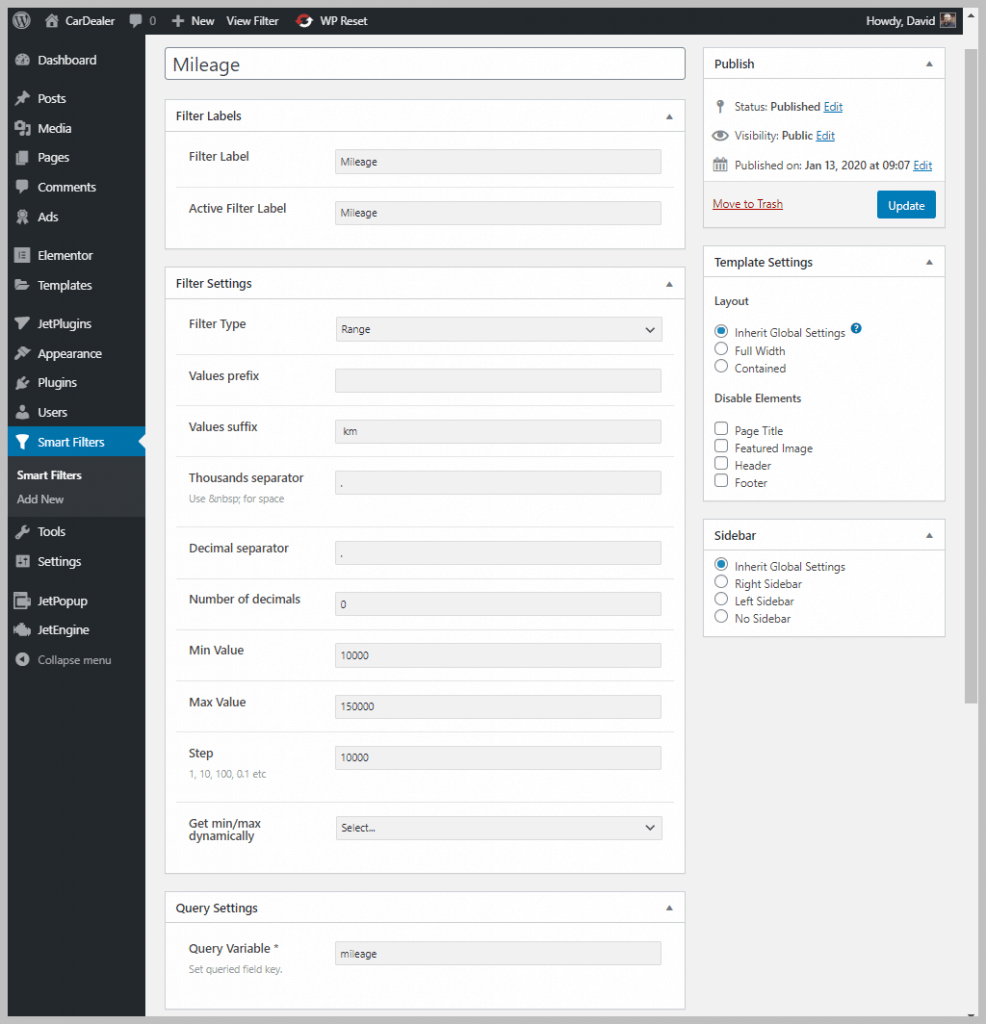Click the comments bubble icon in admin bar
The height and width of the screenshot is (1024, 986).
click(136, 20)
